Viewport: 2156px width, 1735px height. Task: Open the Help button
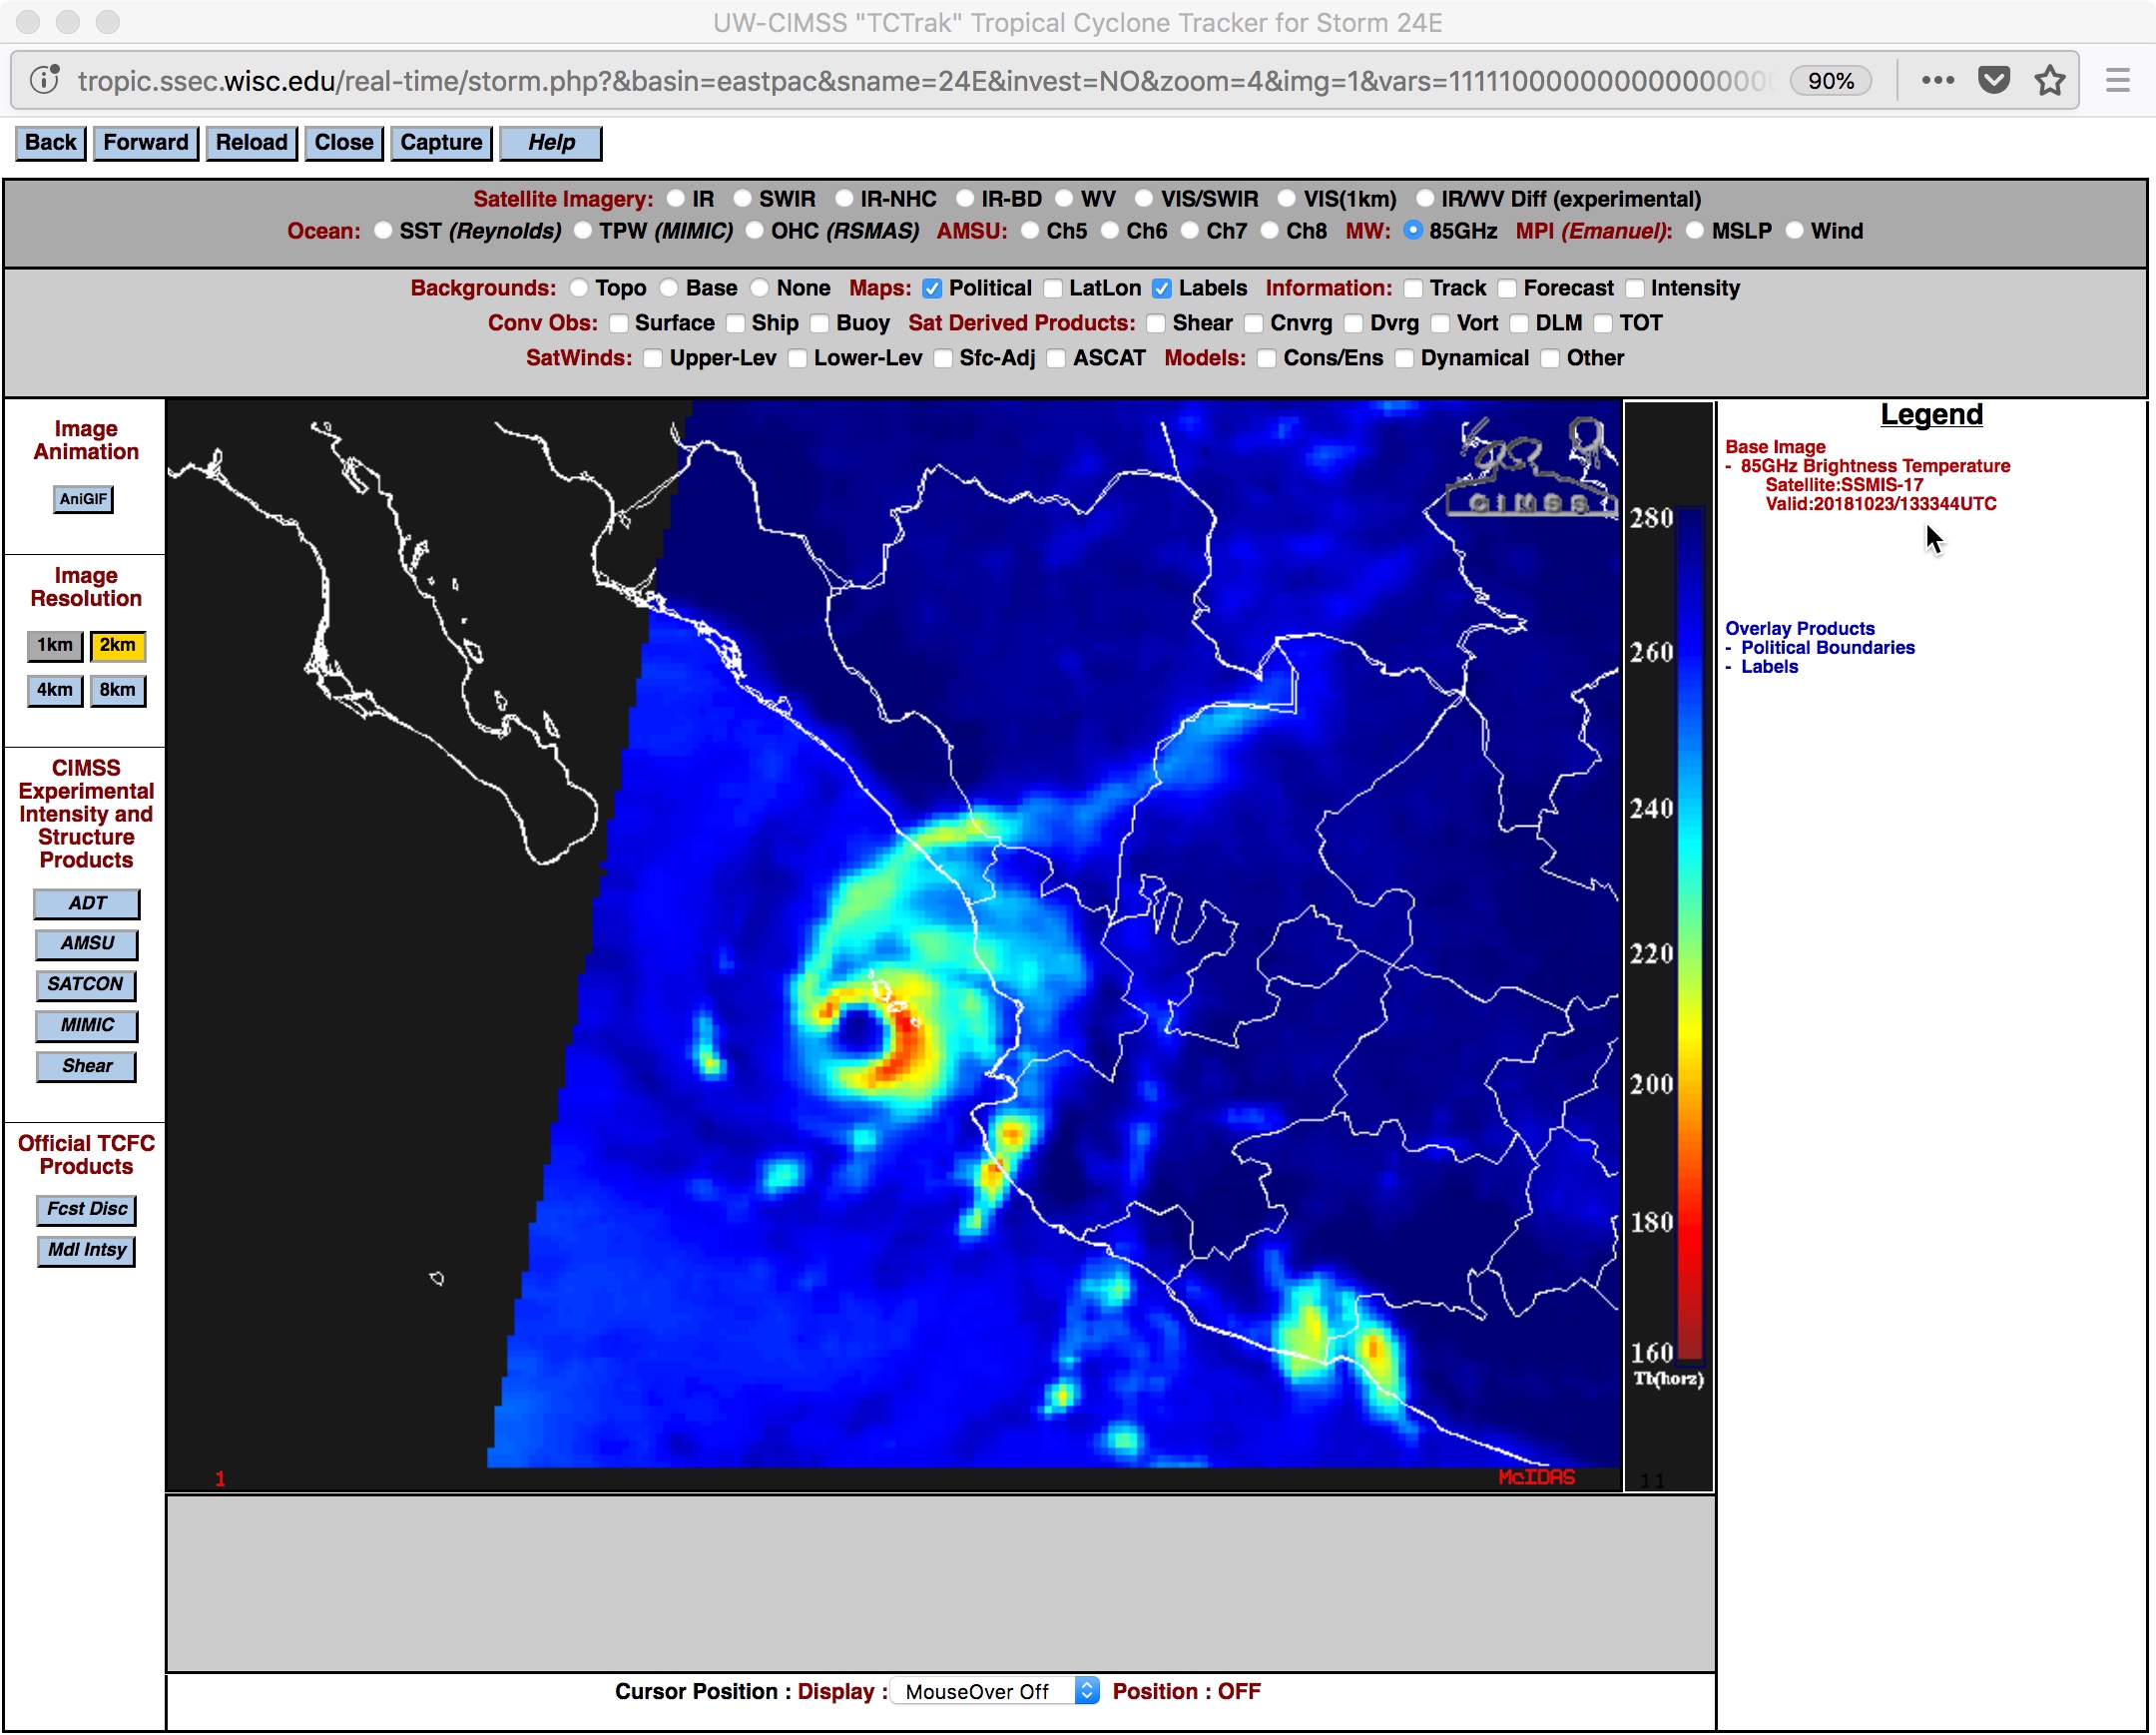click(x=551, y=142)
